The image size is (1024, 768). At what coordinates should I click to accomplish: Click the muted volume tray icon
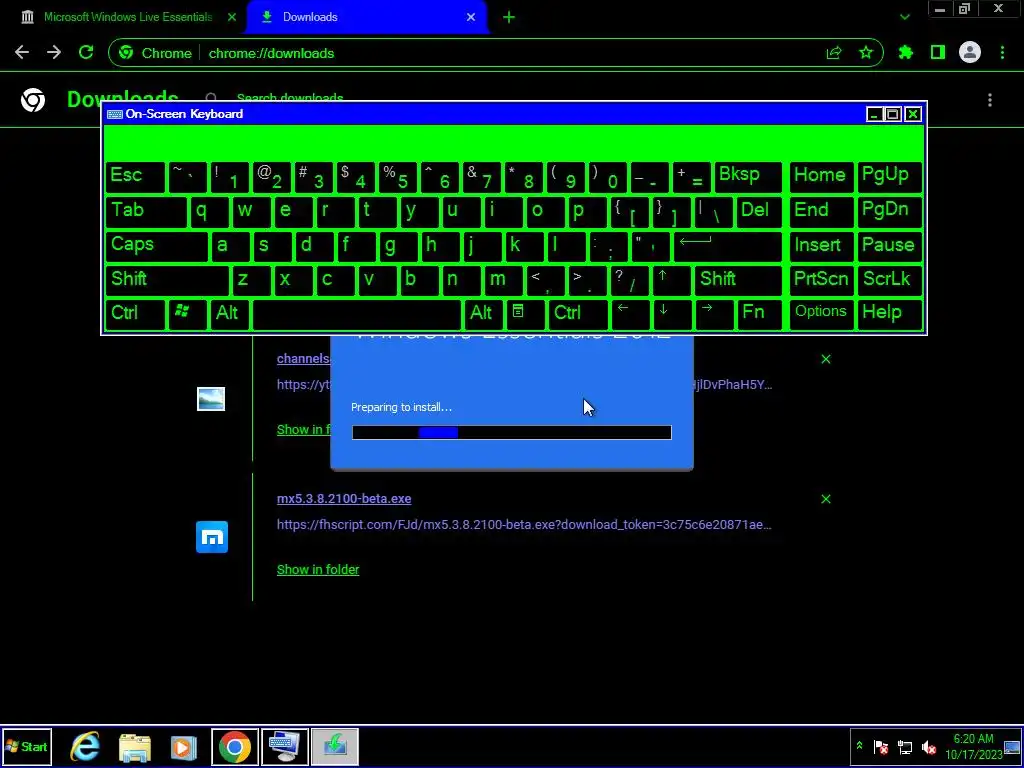929,747
